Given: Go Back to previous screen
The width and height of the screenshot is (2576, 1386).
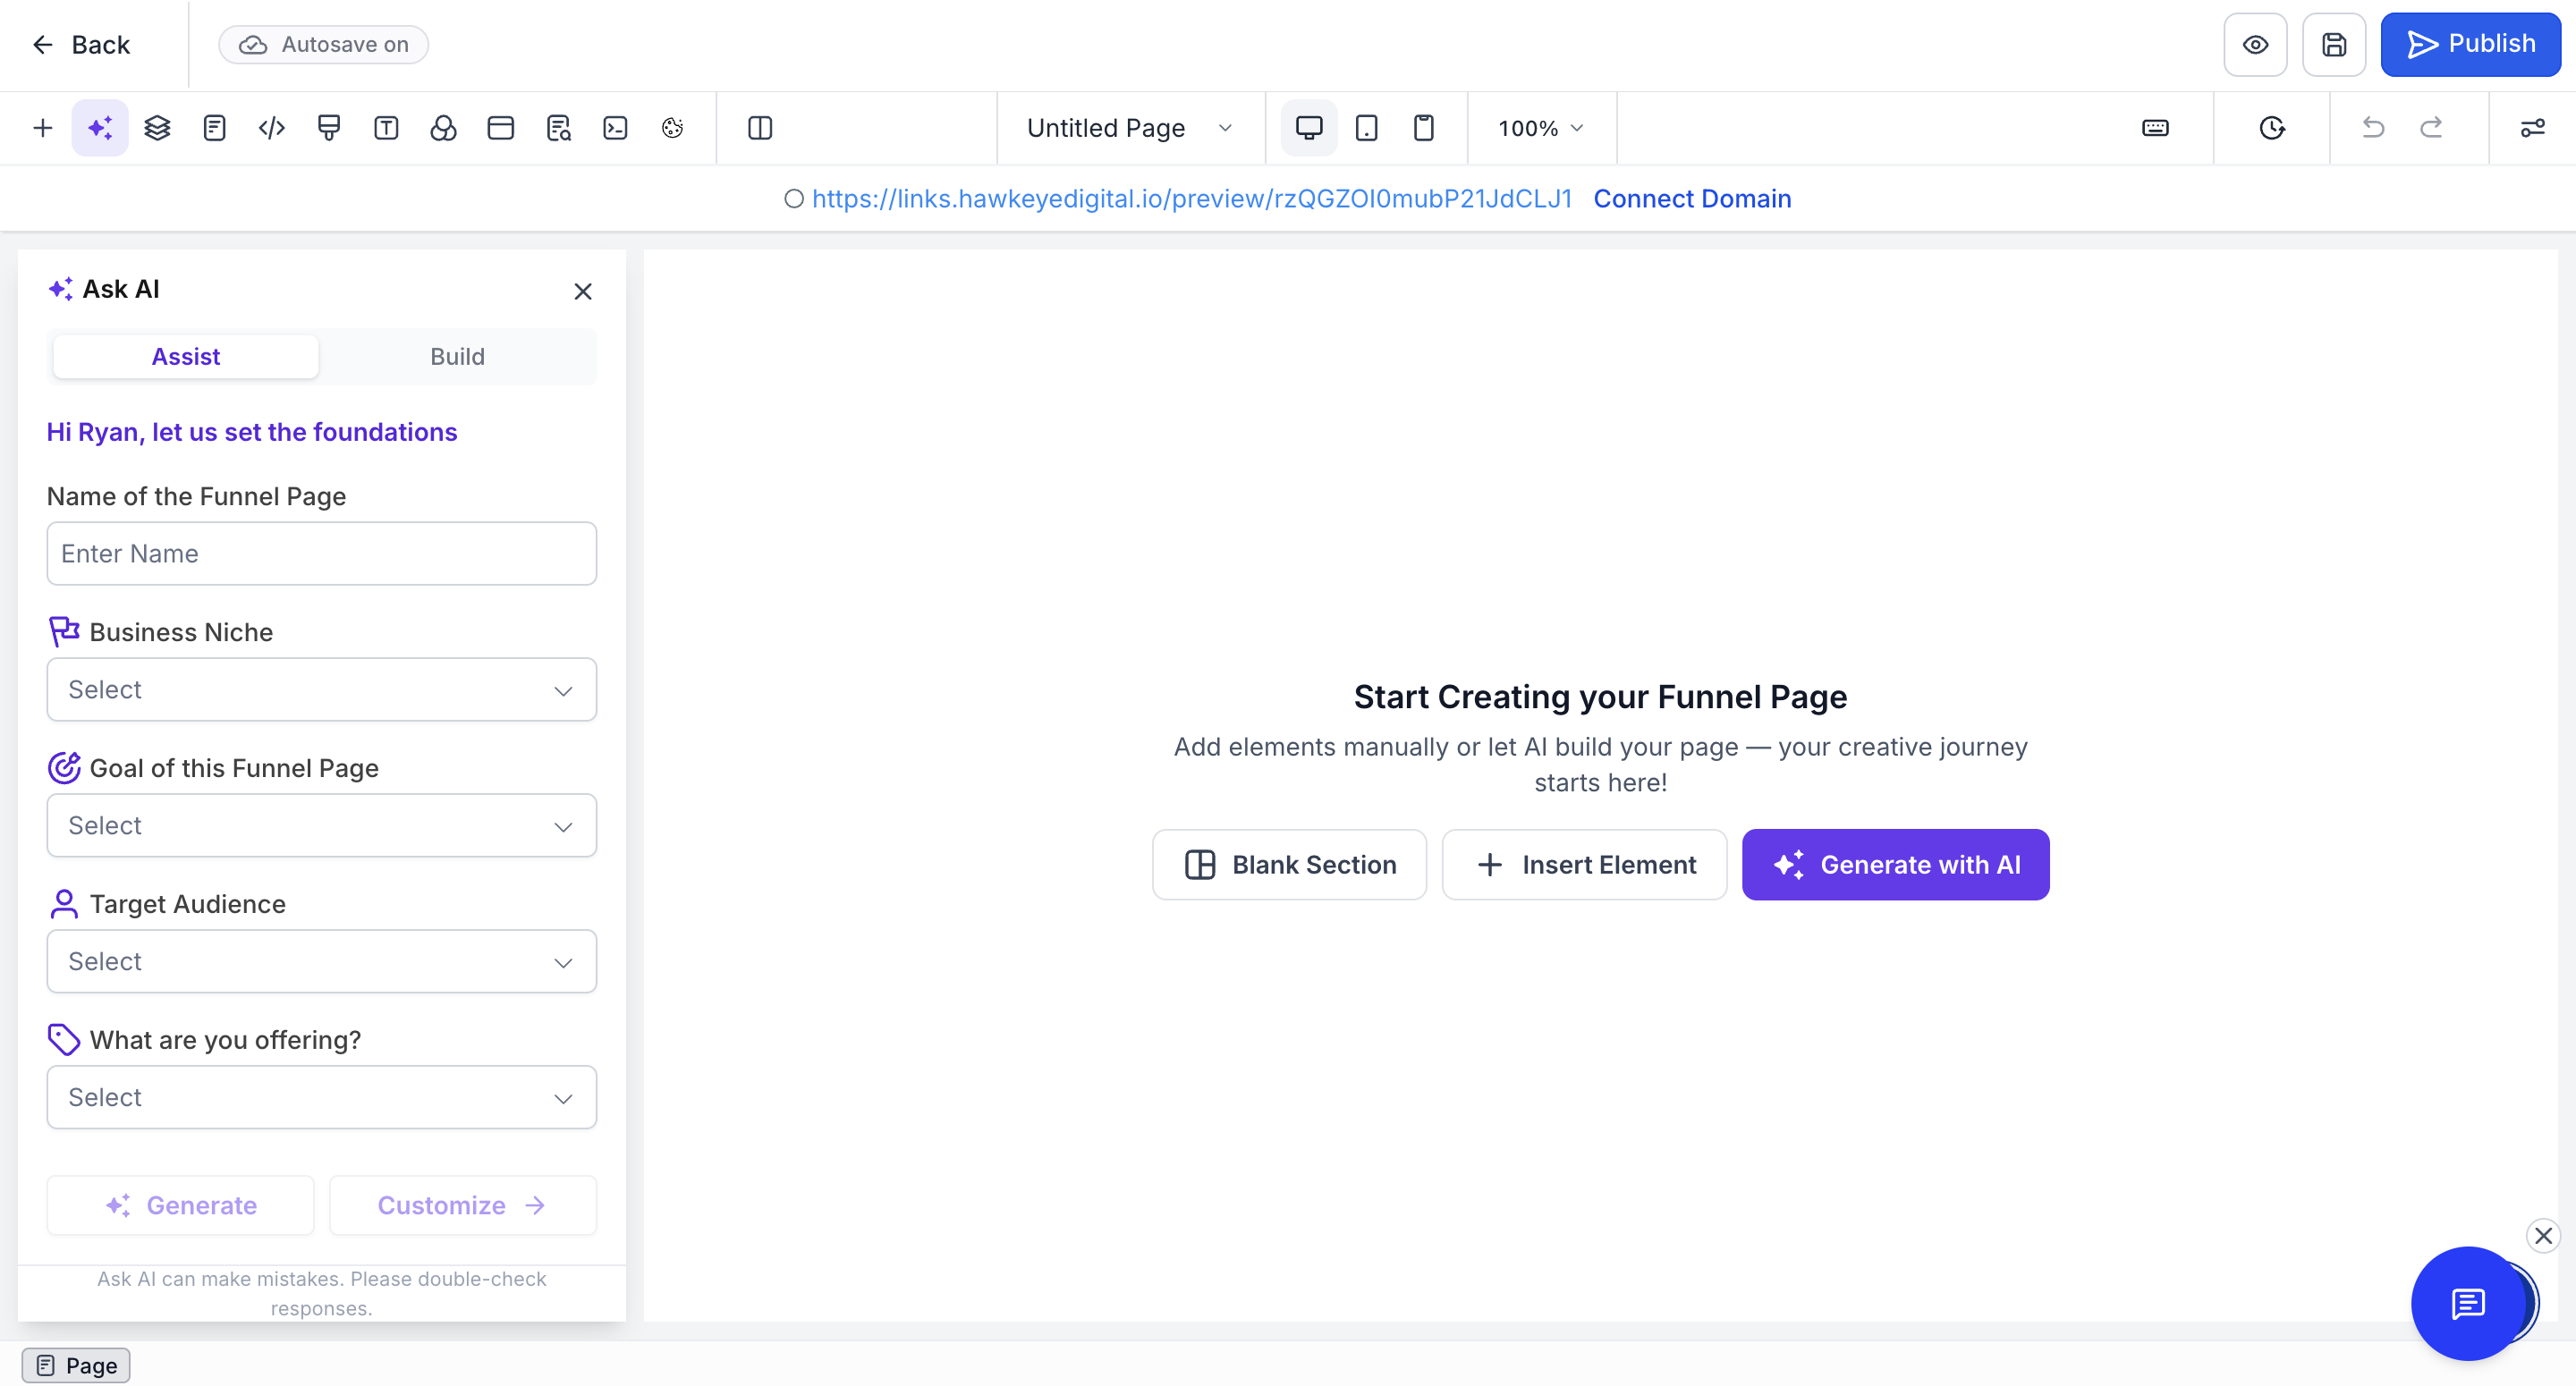Looking at the screenshot, I should (81, 45).
